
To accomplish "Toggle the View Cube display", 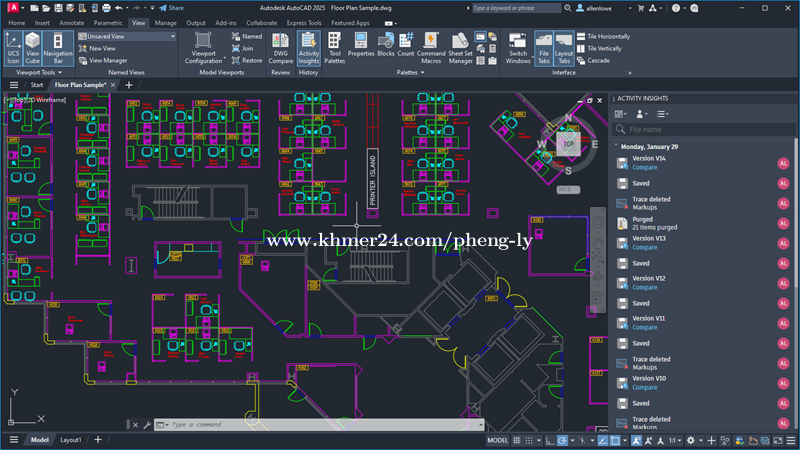I will click(x=32, y=48).
